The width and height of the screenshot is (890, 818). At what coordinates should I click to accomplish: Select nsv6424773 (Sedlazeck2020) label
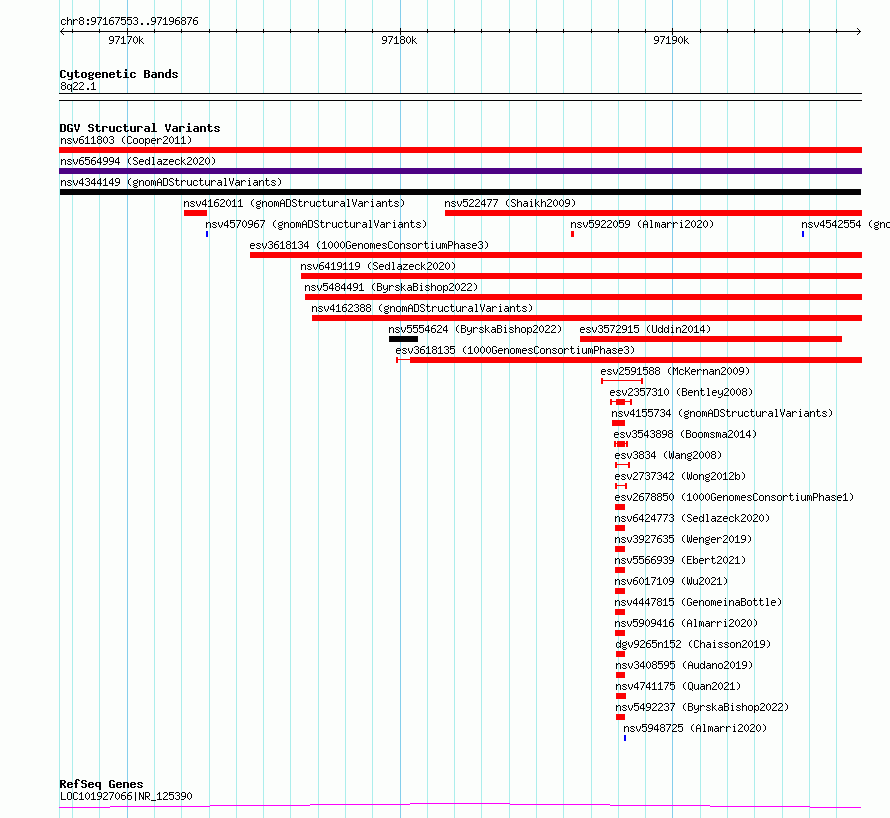[x=692, y=518]
